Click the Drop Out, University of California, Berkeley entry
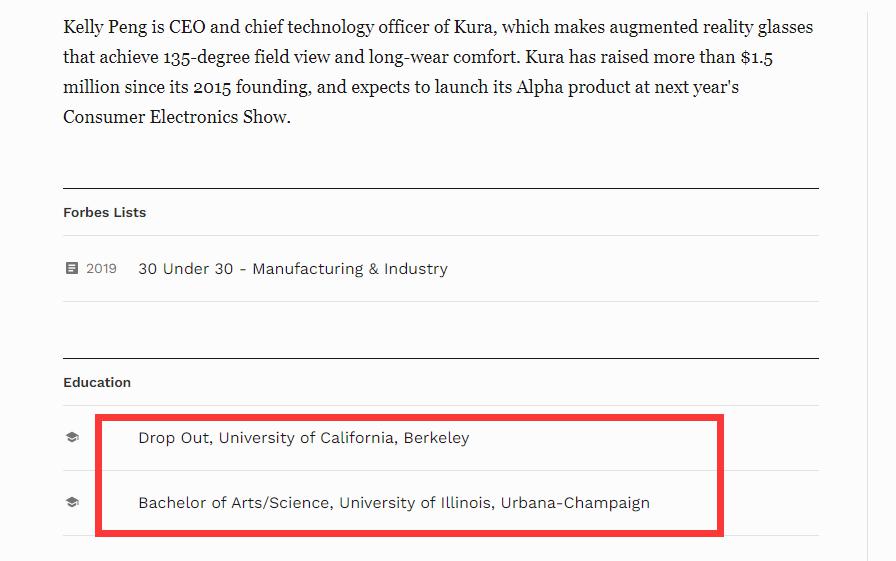Screen dimensions: 896x561 point(303,438)
